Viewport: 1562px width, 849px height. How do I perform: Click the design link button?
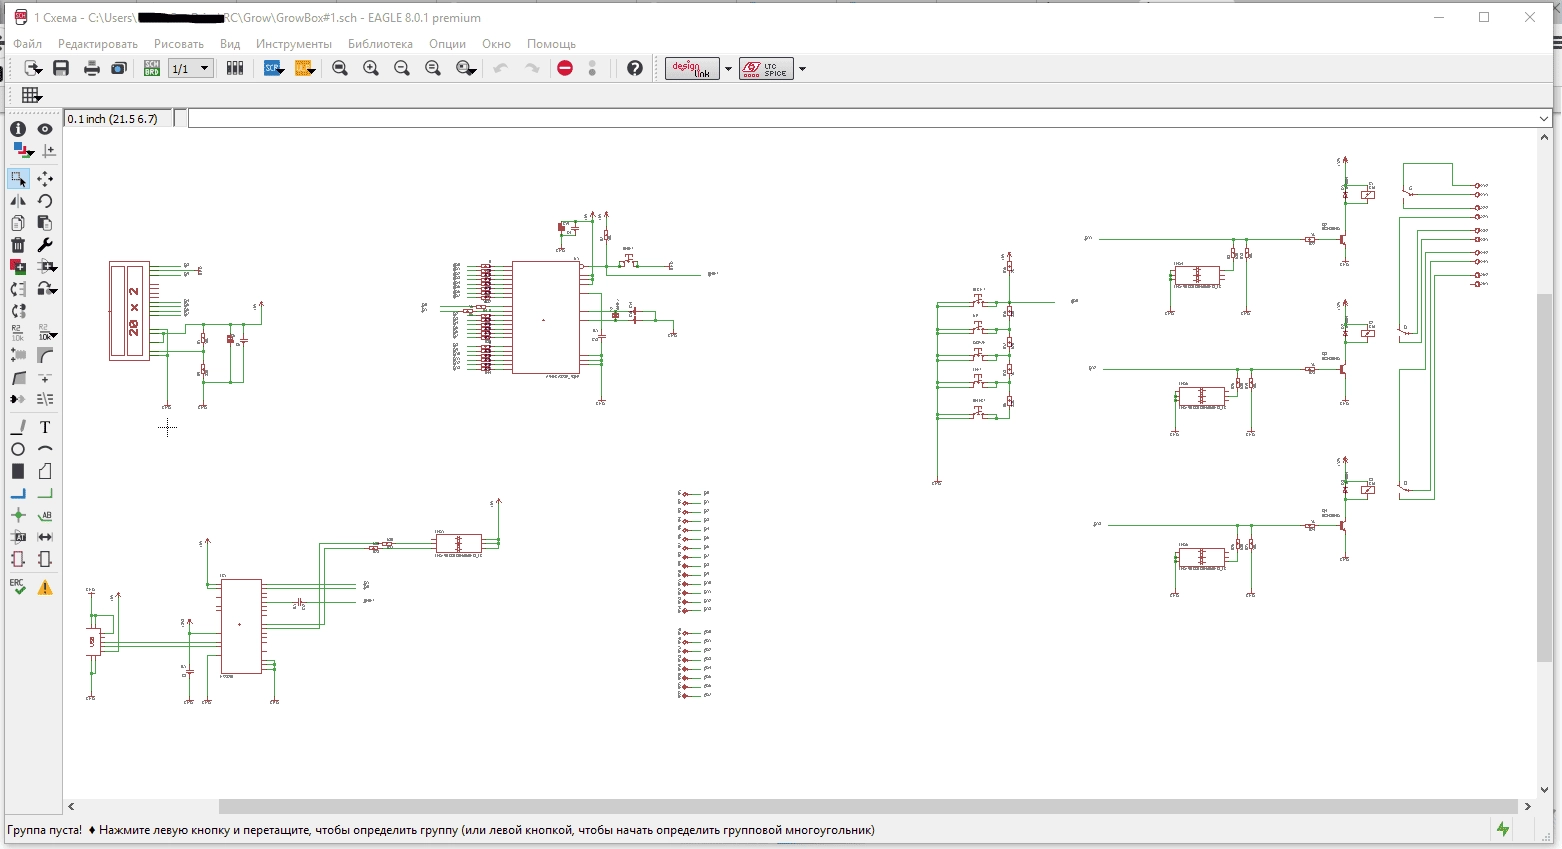click(692, 68)
